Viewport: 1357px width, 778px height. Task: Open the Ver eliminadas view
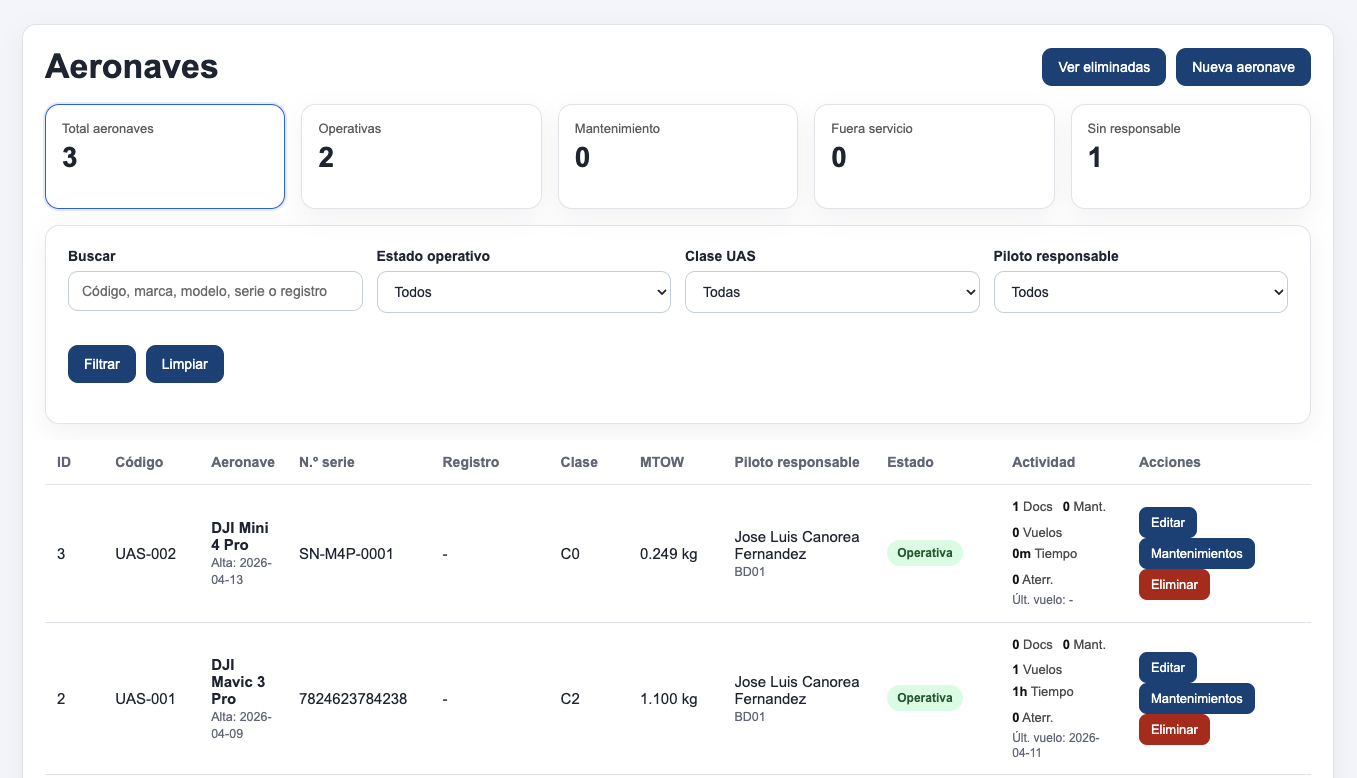1104,67
